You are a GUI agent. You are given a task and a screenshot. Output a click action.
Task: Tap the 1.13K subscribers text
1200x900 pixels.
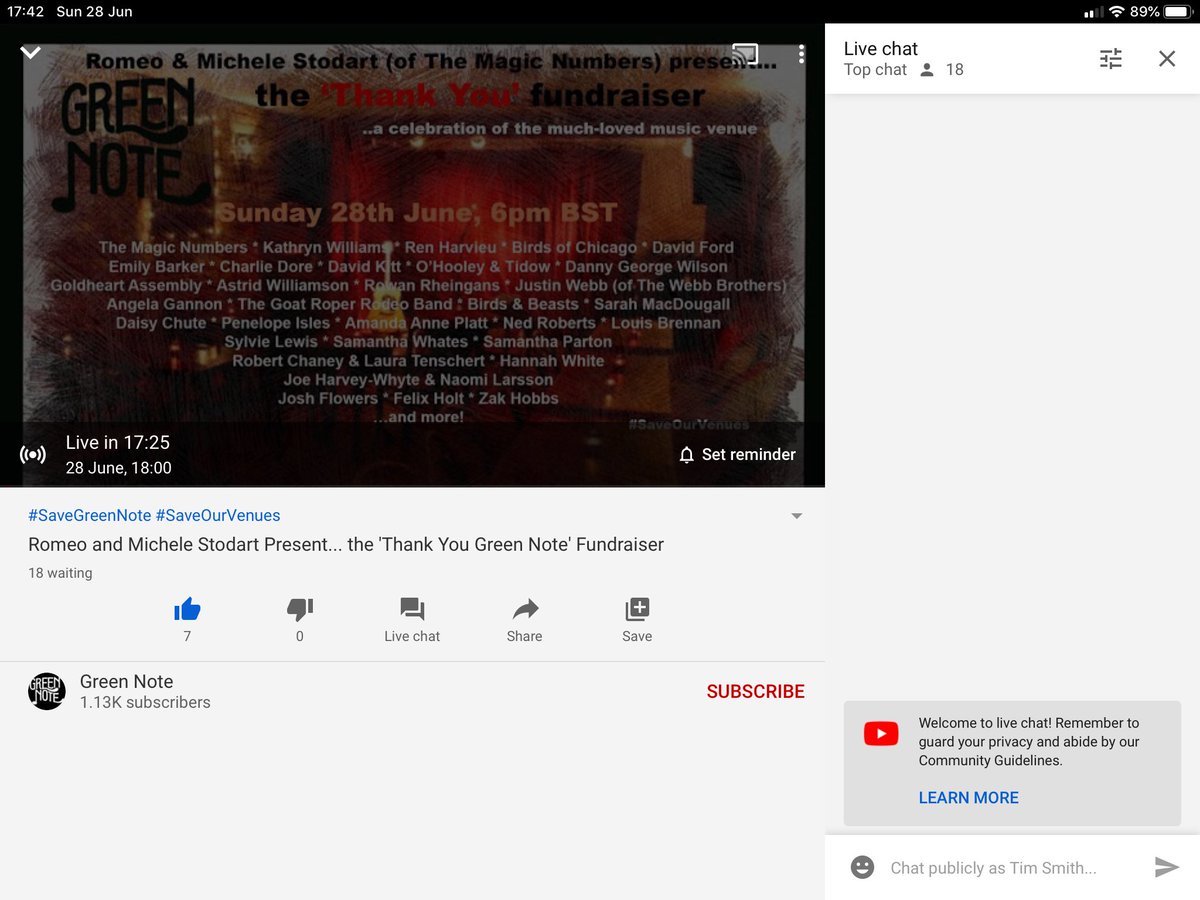tap(145, 703)
